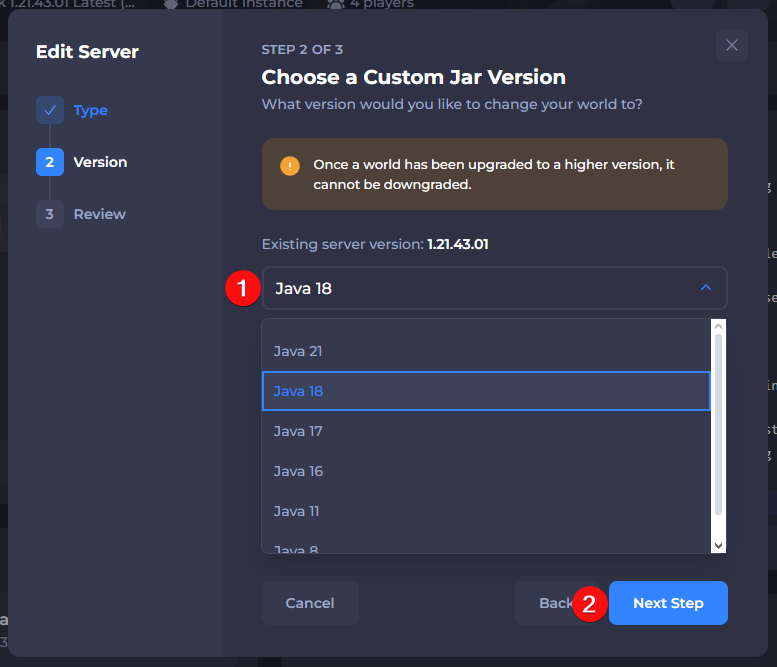Close the Edit Server dialog with X
Screen dimensions: 777x667
click(x=731, y=45)
